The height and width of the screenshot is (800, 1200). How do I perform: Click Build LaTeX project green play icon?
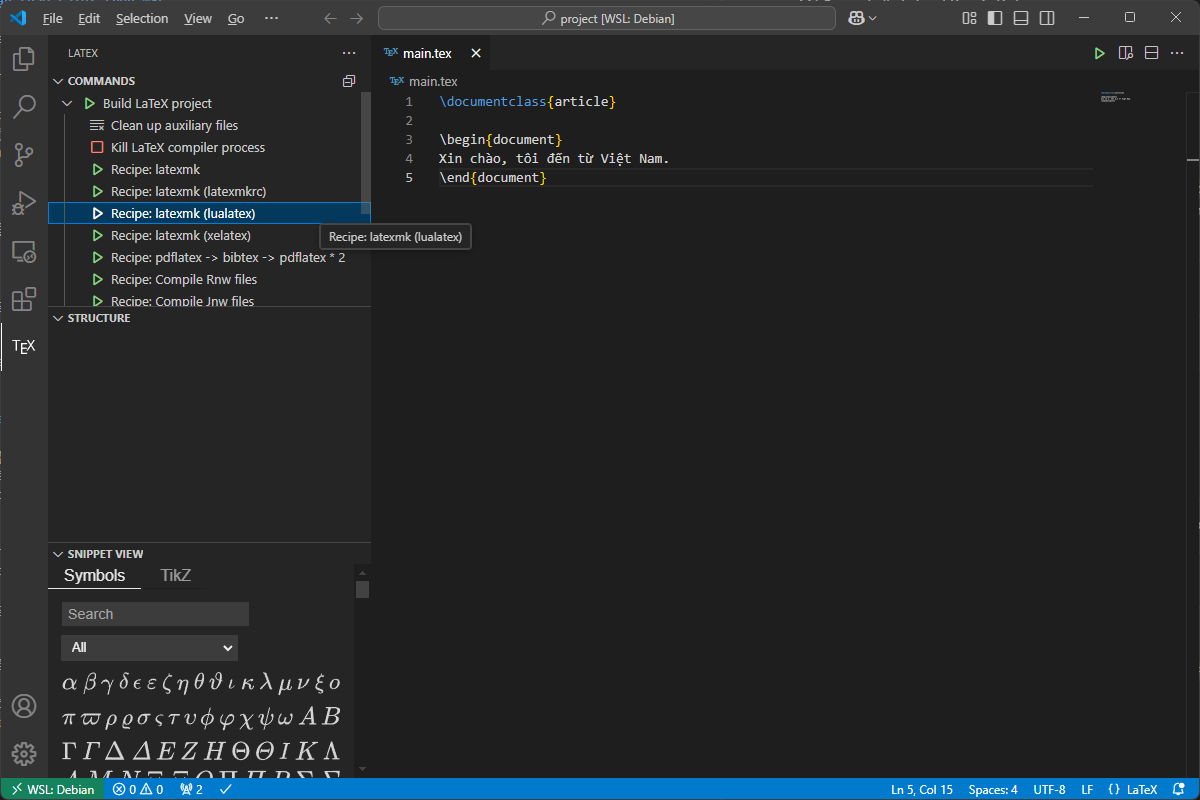[90, 103]
